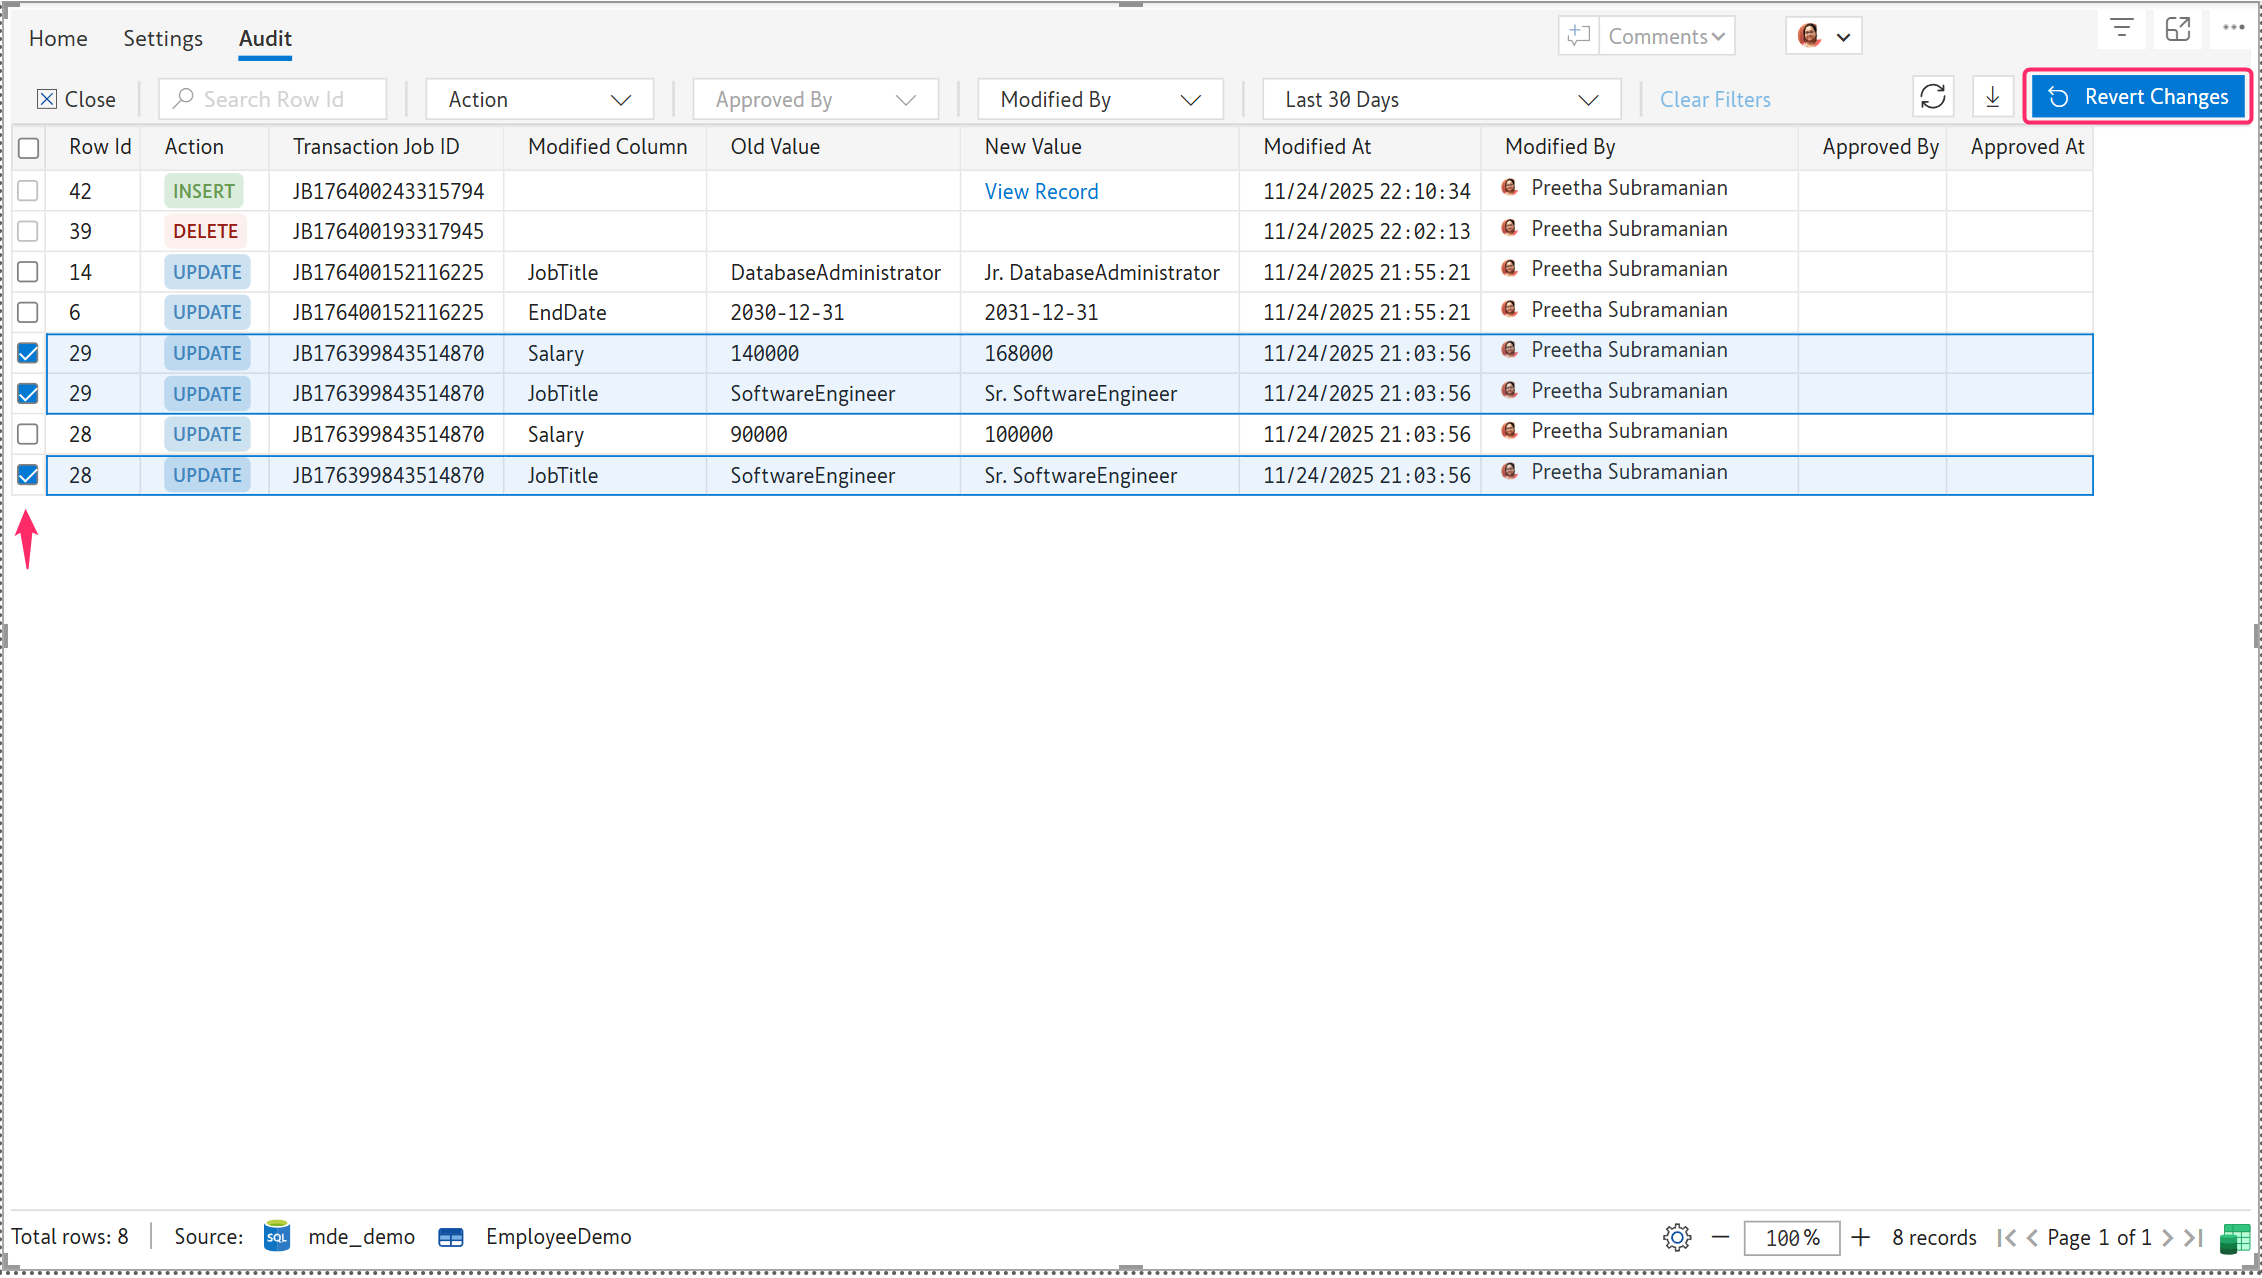Screen dimensions: 2262x1278
Task: Open the more options ellipsis menu
Action: pyautogui.click(x=2233, y=29)
